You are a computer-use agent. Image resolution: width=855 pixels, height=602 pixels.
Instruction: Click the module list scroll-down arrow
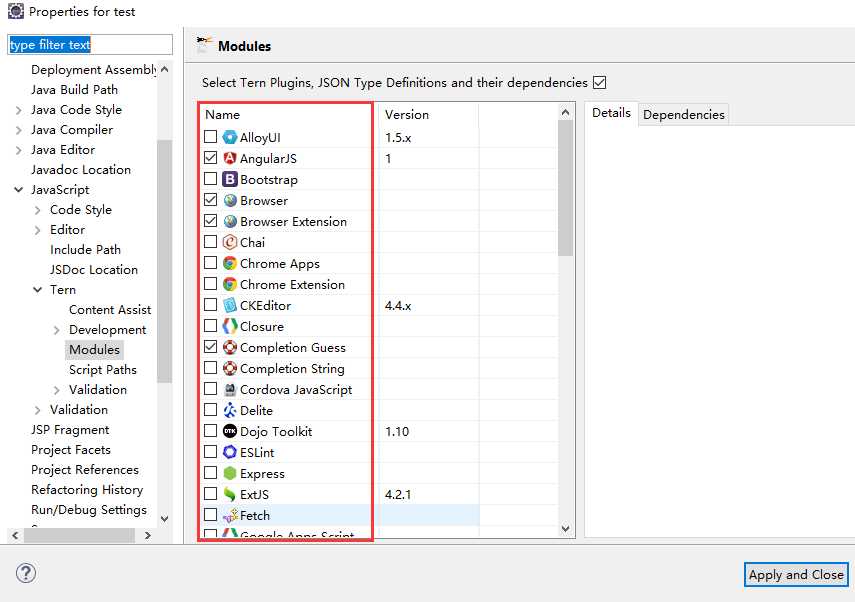565,528
